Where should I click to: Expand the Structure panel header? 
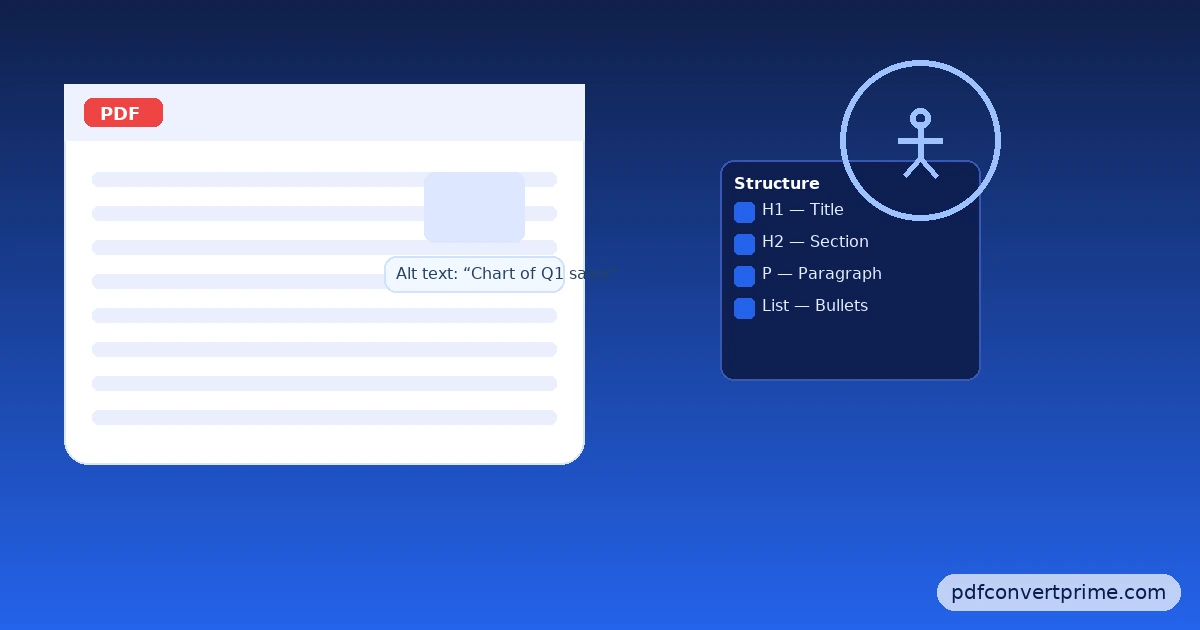pos(777,183)
